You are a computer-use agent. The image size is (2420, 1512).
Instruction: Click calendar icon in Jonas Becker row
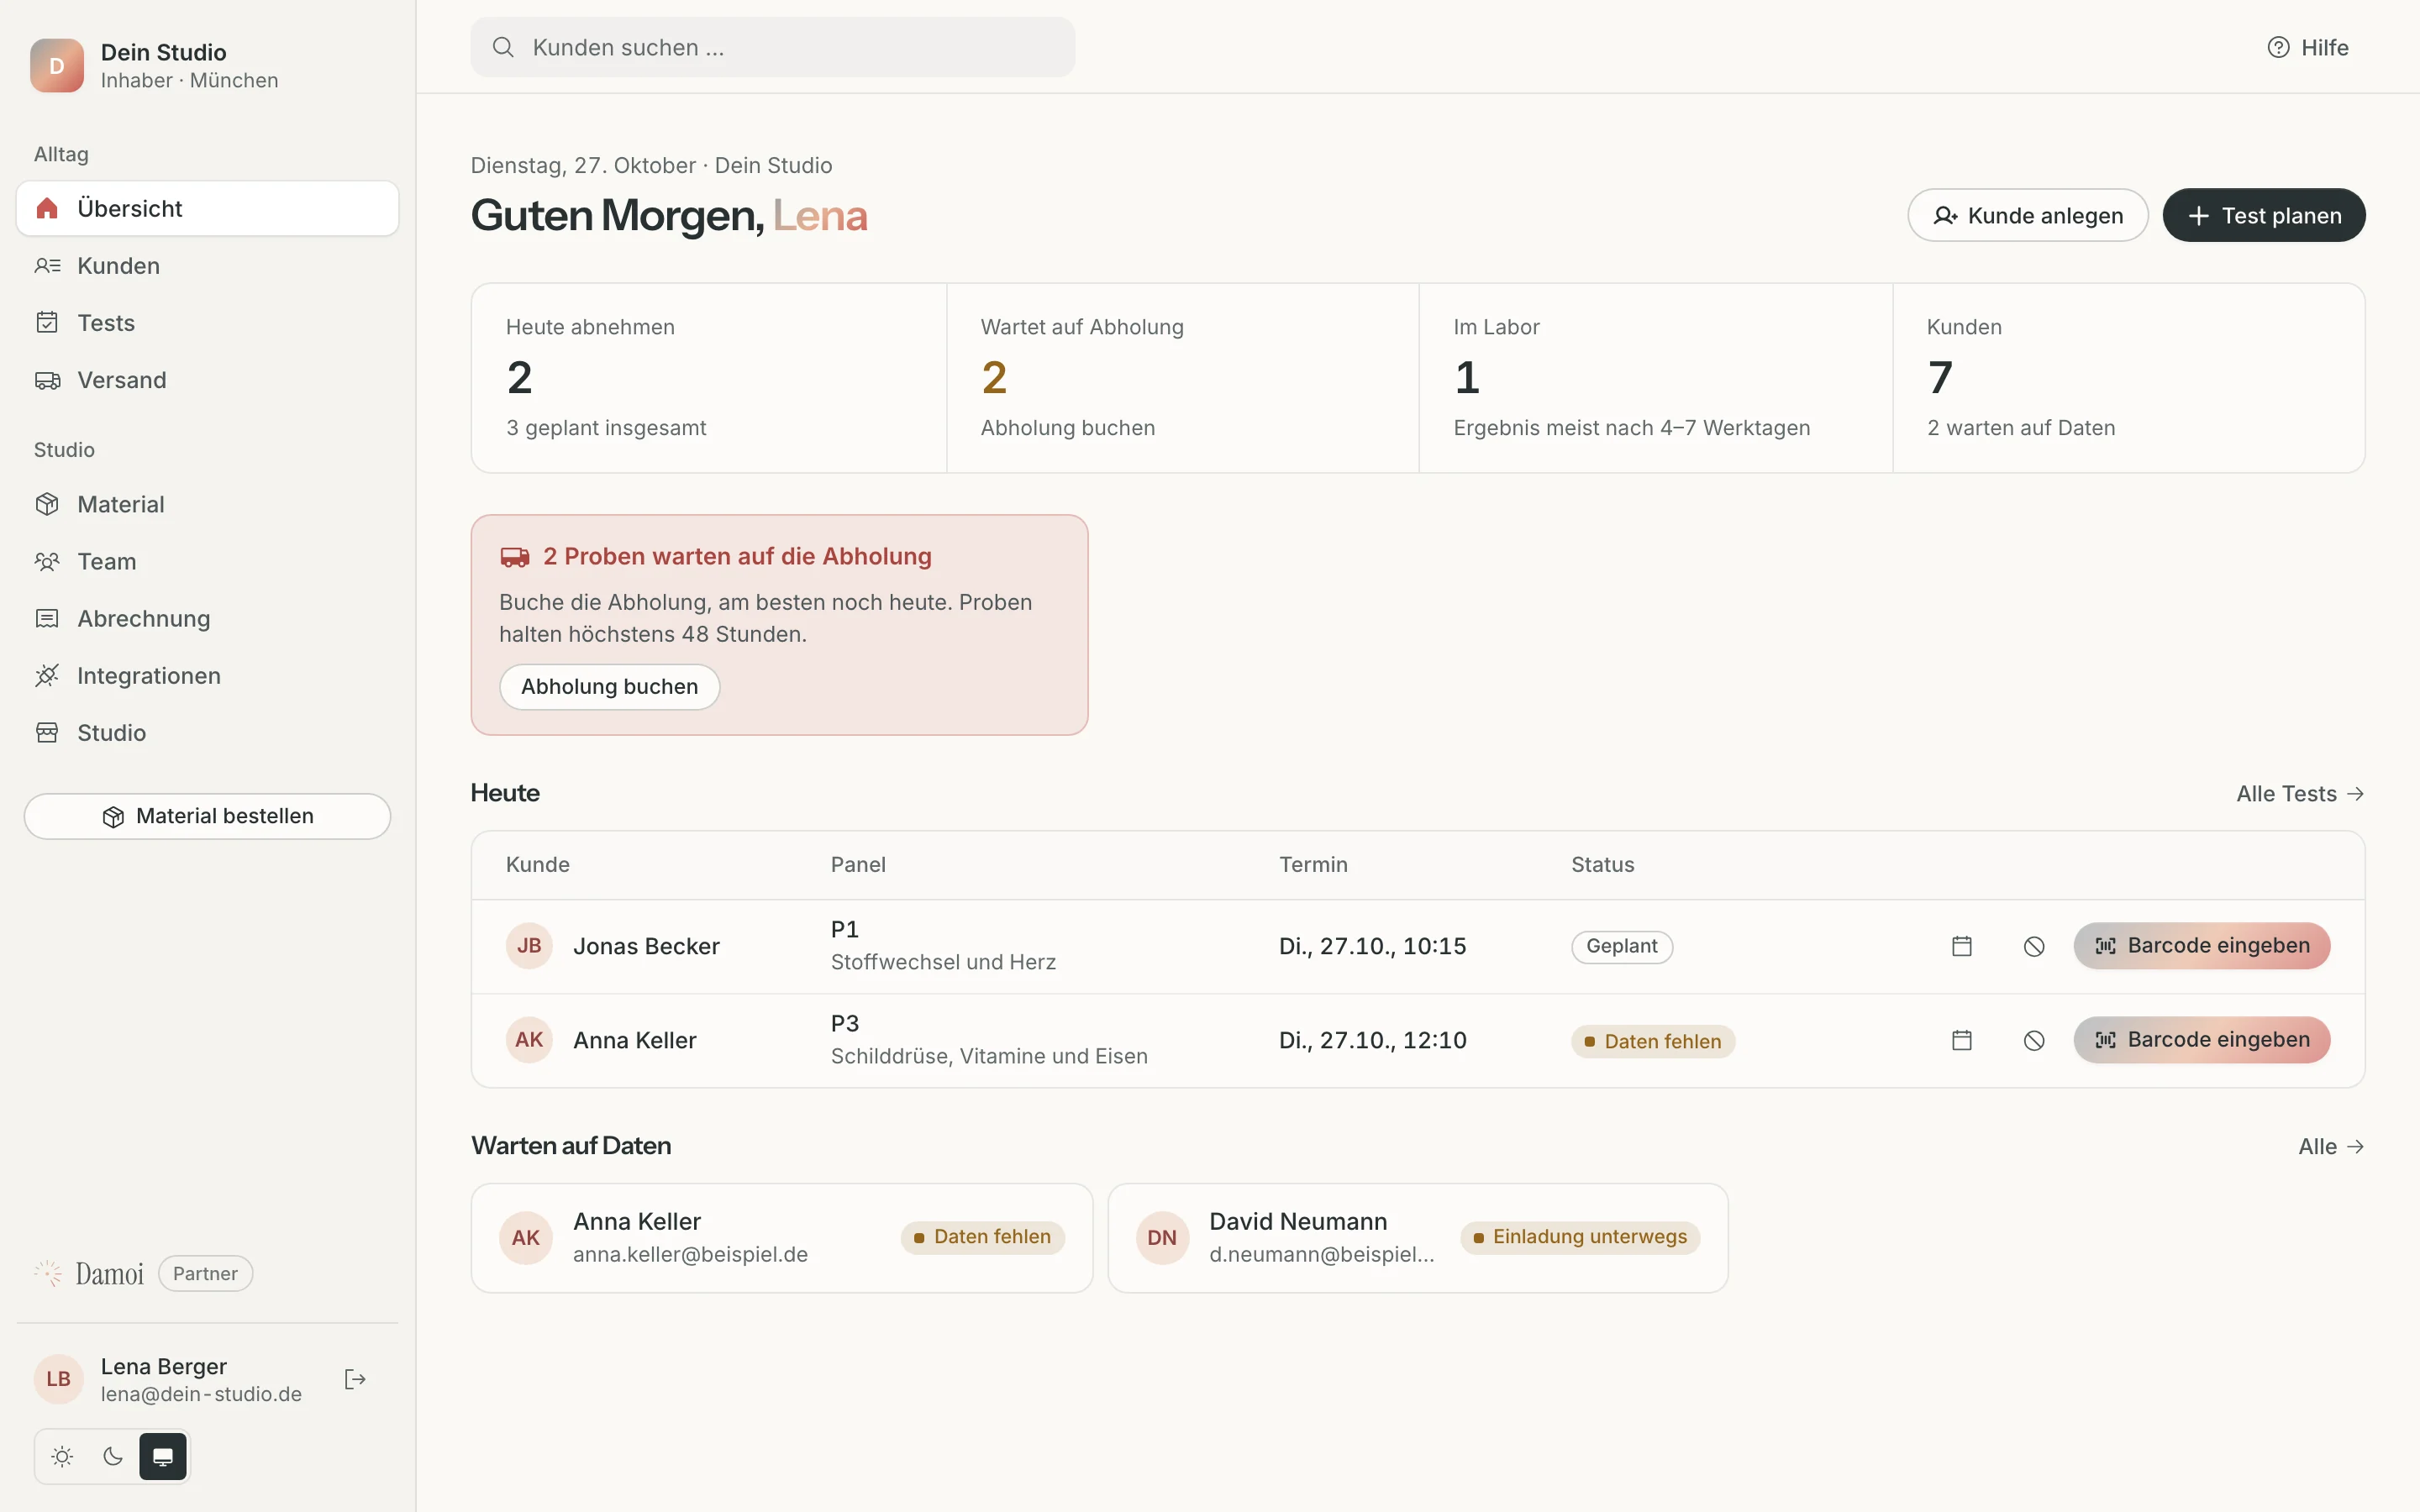(1961, 946)
